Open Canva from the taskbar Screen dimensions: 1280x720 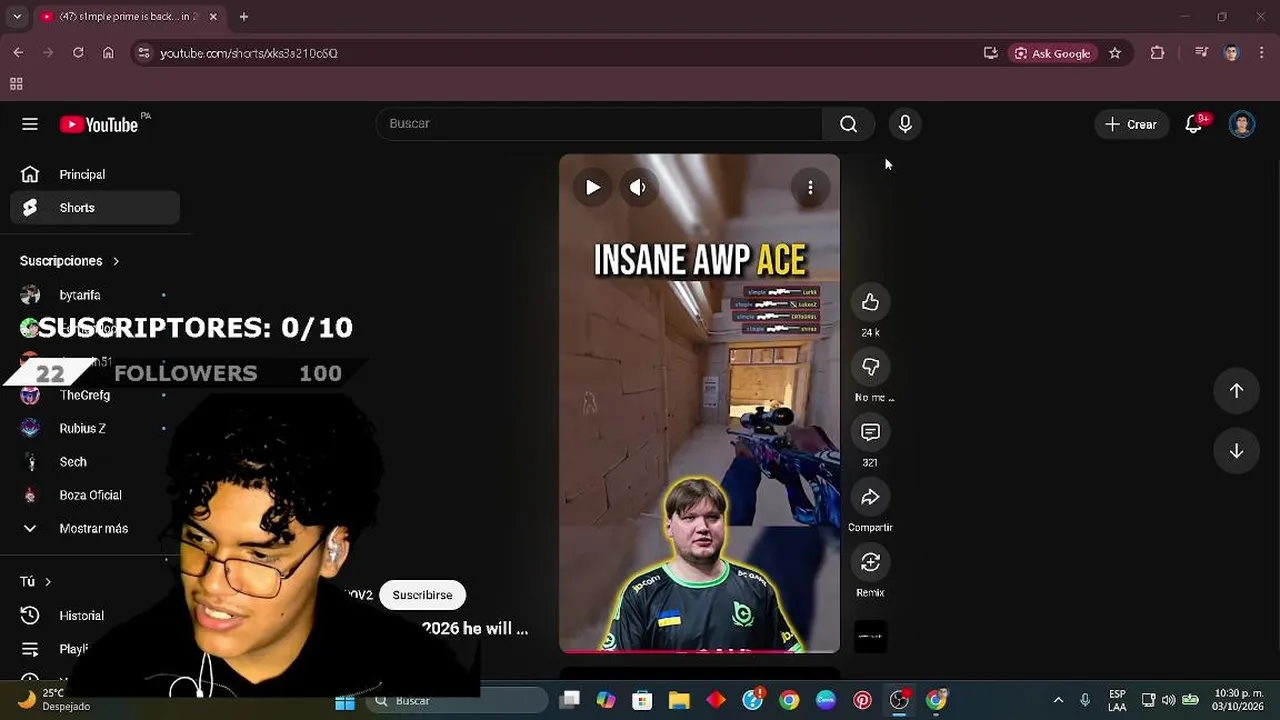pos(826,701)
